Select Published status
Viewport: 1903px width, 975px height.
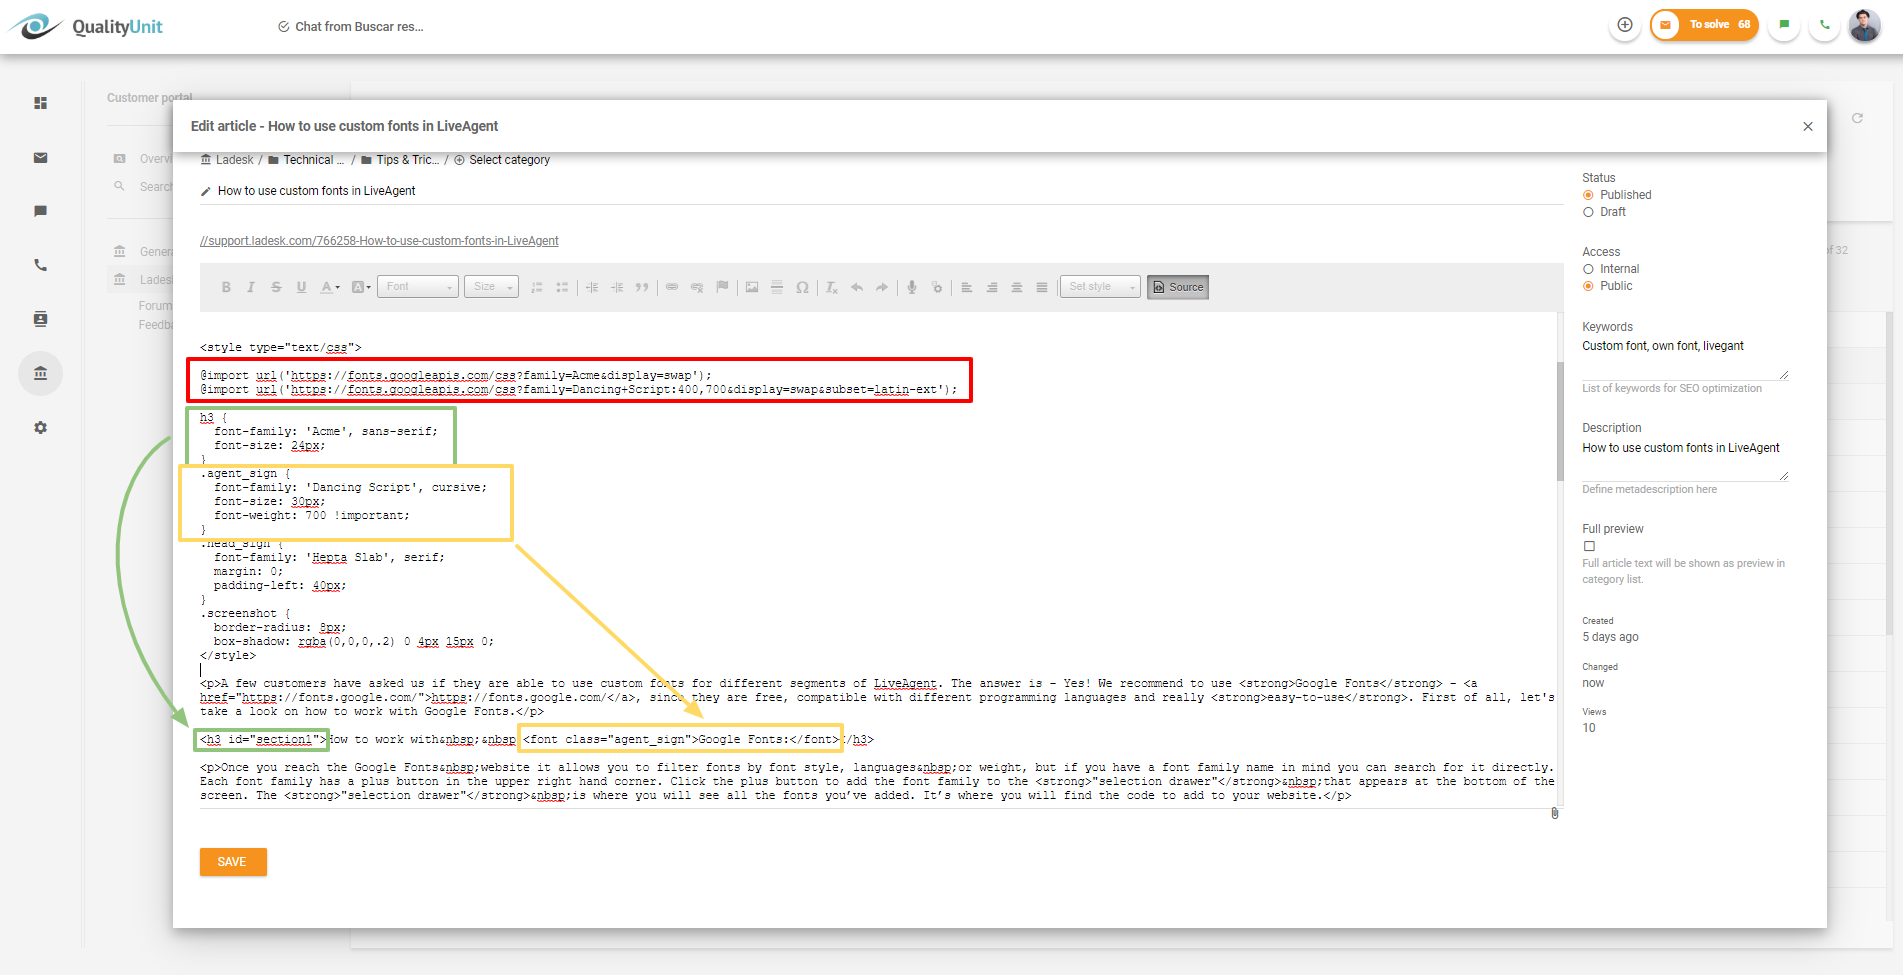click(1588, 195)
